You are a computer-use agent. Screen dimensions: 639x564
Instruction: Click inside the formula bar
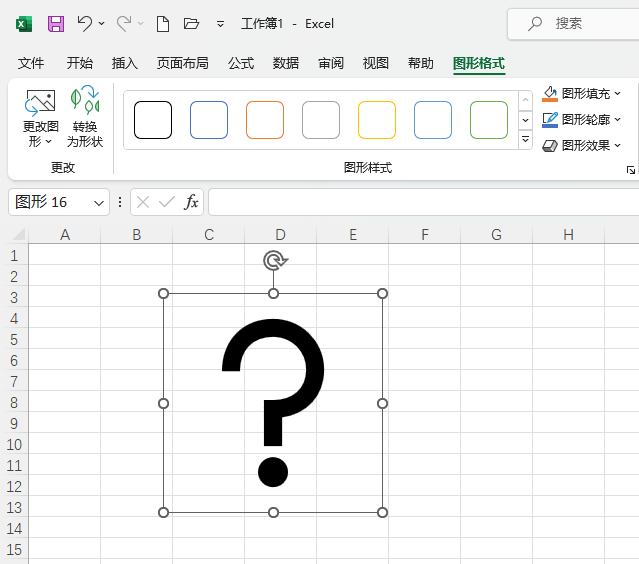[423, 202]
